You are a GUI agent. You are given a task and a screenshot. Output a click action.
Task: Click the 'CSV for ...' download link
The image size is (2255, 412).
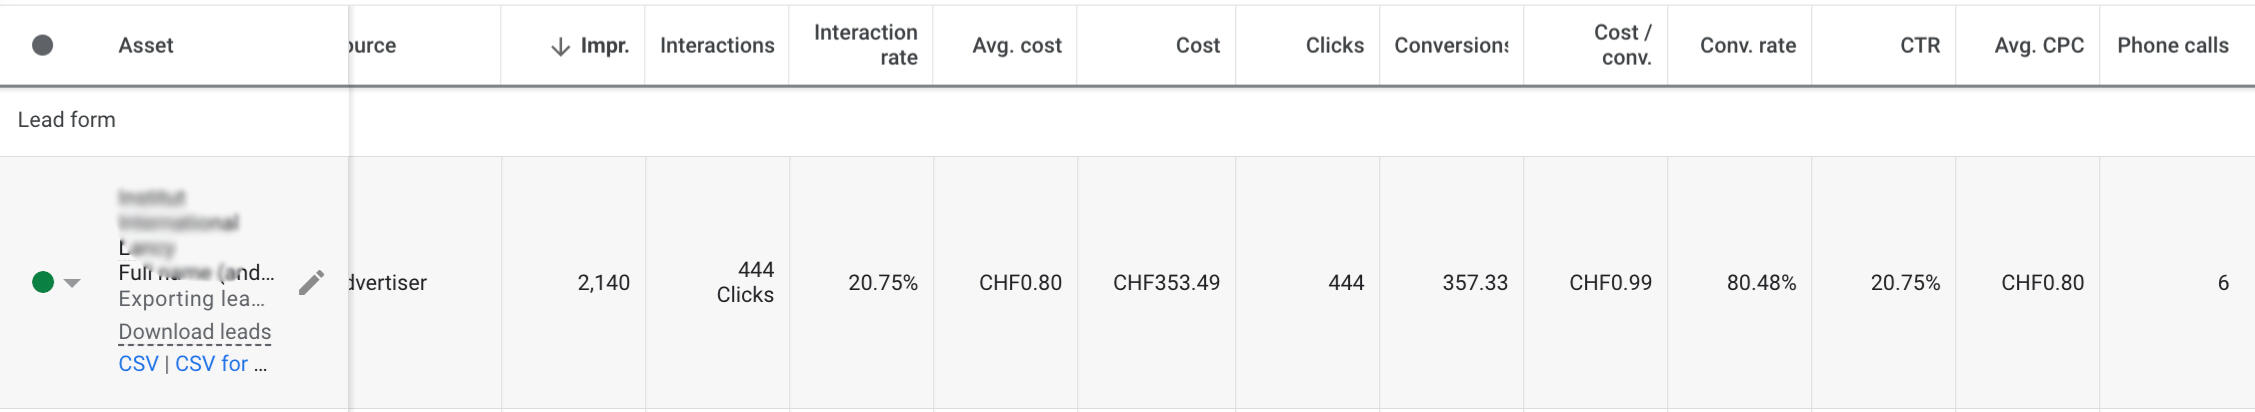click(x=220, y=364)
